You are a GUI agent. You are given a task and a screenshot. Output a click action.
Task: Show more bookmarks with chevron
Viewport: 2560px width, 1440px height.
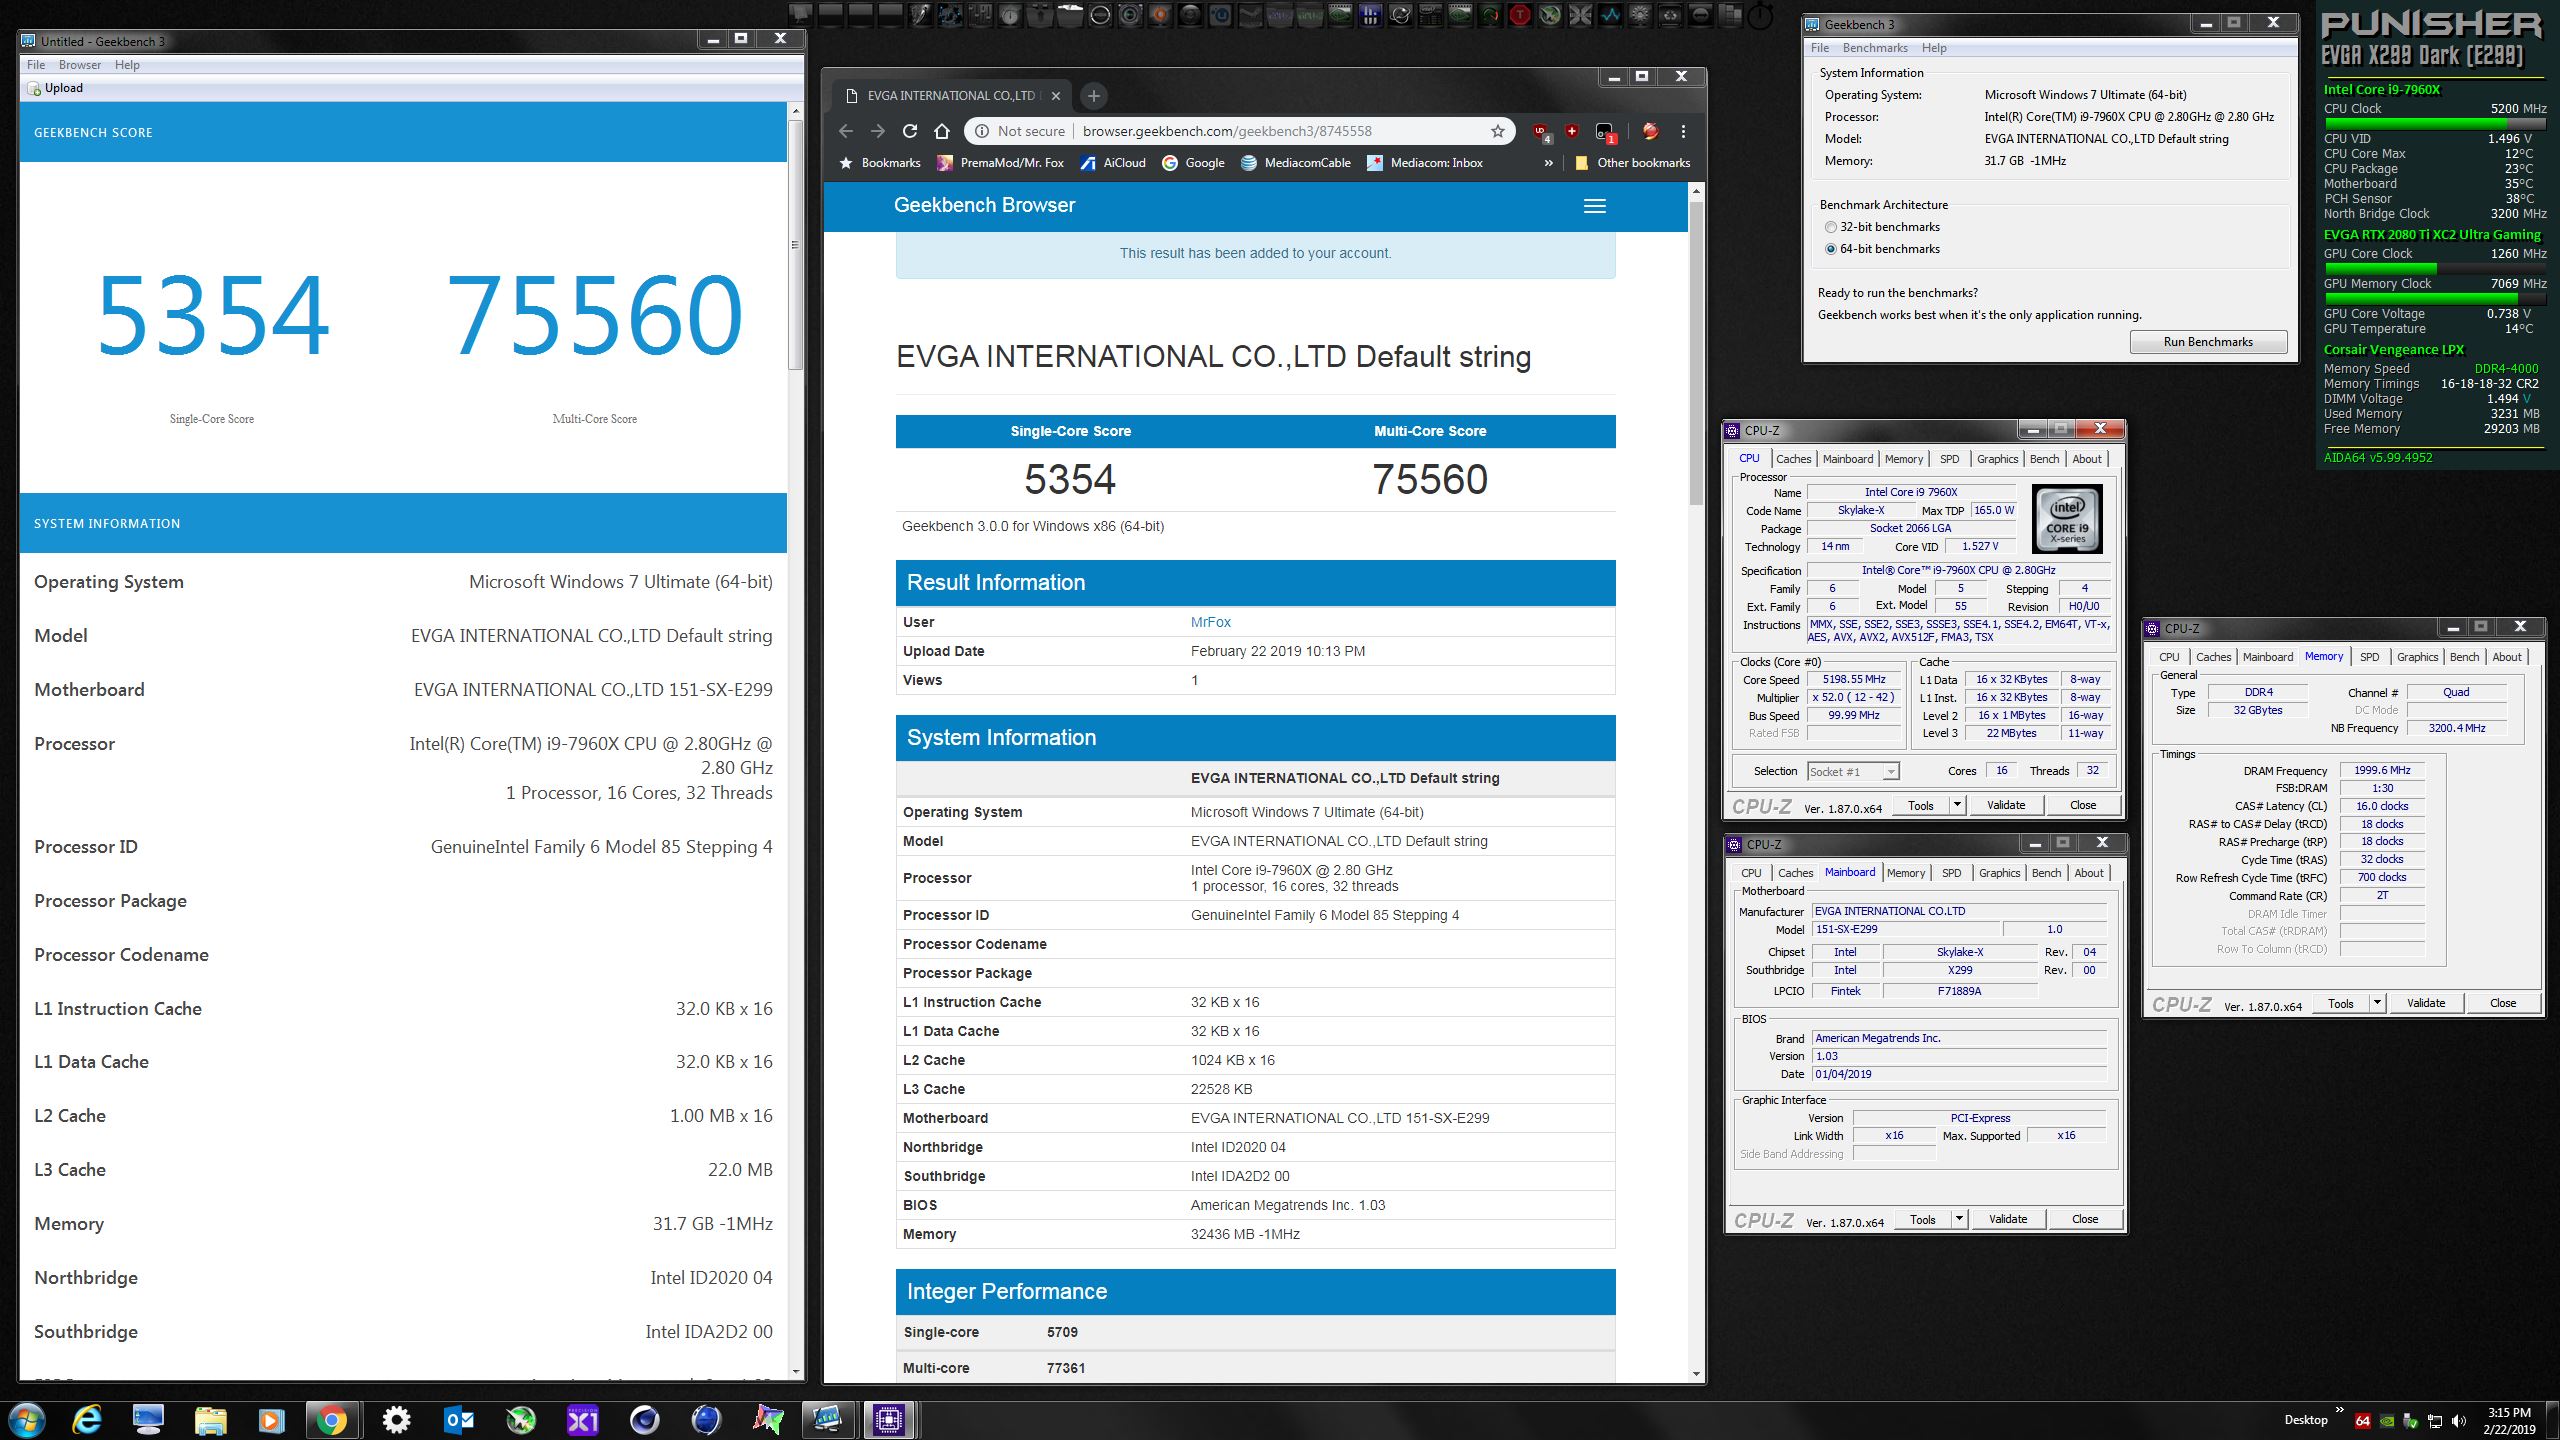point(1548,163)
